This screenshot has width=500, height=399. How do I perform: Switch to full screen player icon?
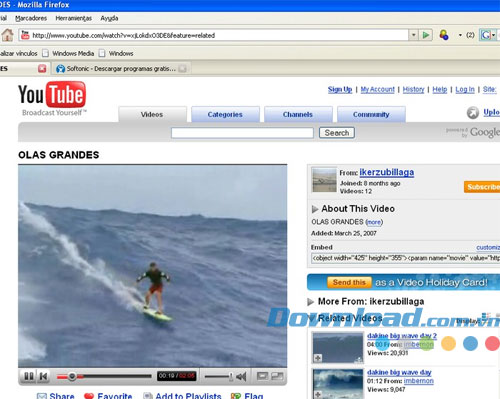[277, 376]
